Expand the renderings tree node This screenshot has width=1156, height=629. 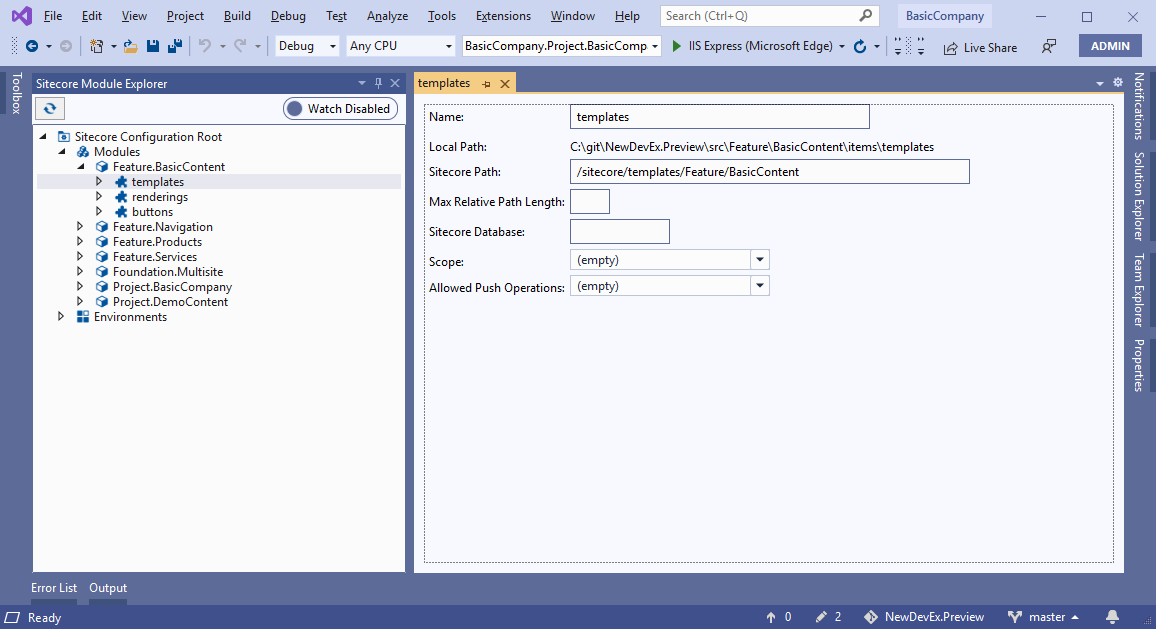tap(99, 197)
